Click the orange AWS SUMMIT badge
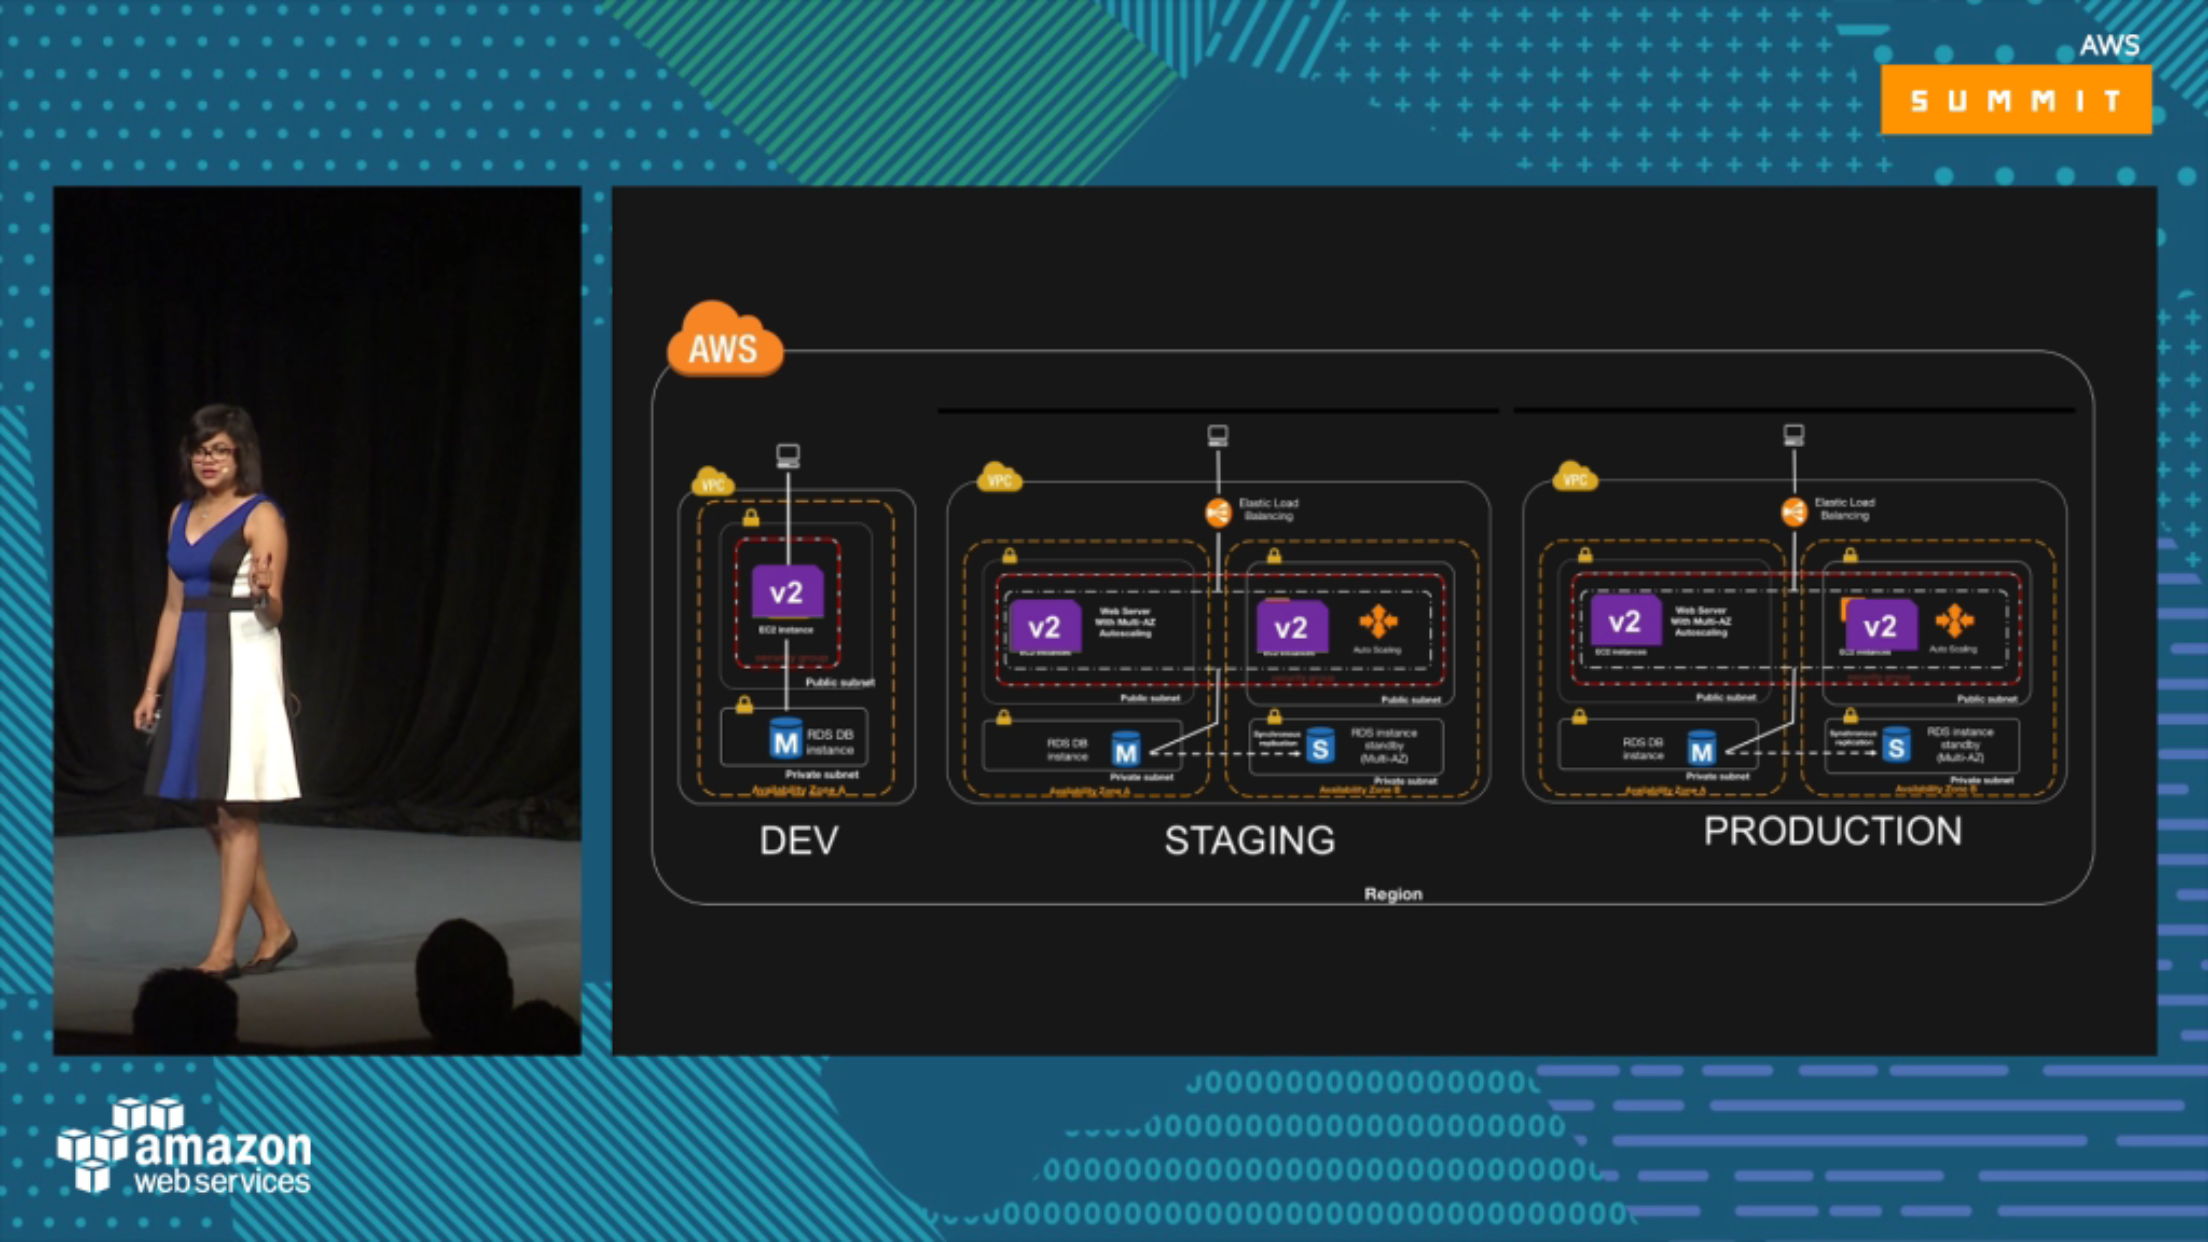The height and width of the screenshot is (1242, 2208). 2016,99
